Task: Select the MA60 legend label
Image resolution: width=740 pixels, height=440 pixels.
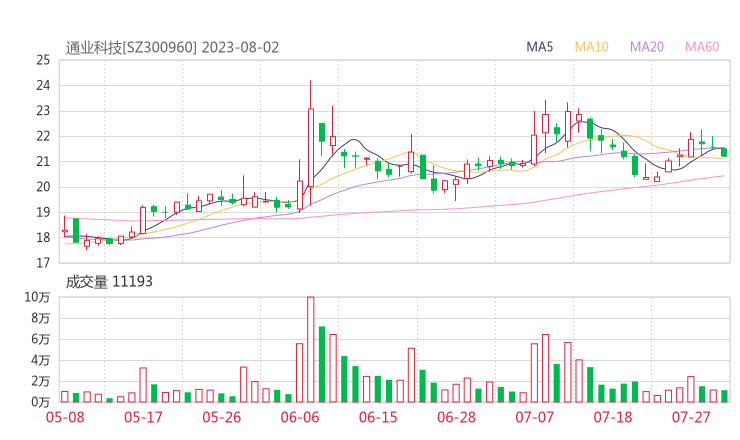Action: [702, 47]
